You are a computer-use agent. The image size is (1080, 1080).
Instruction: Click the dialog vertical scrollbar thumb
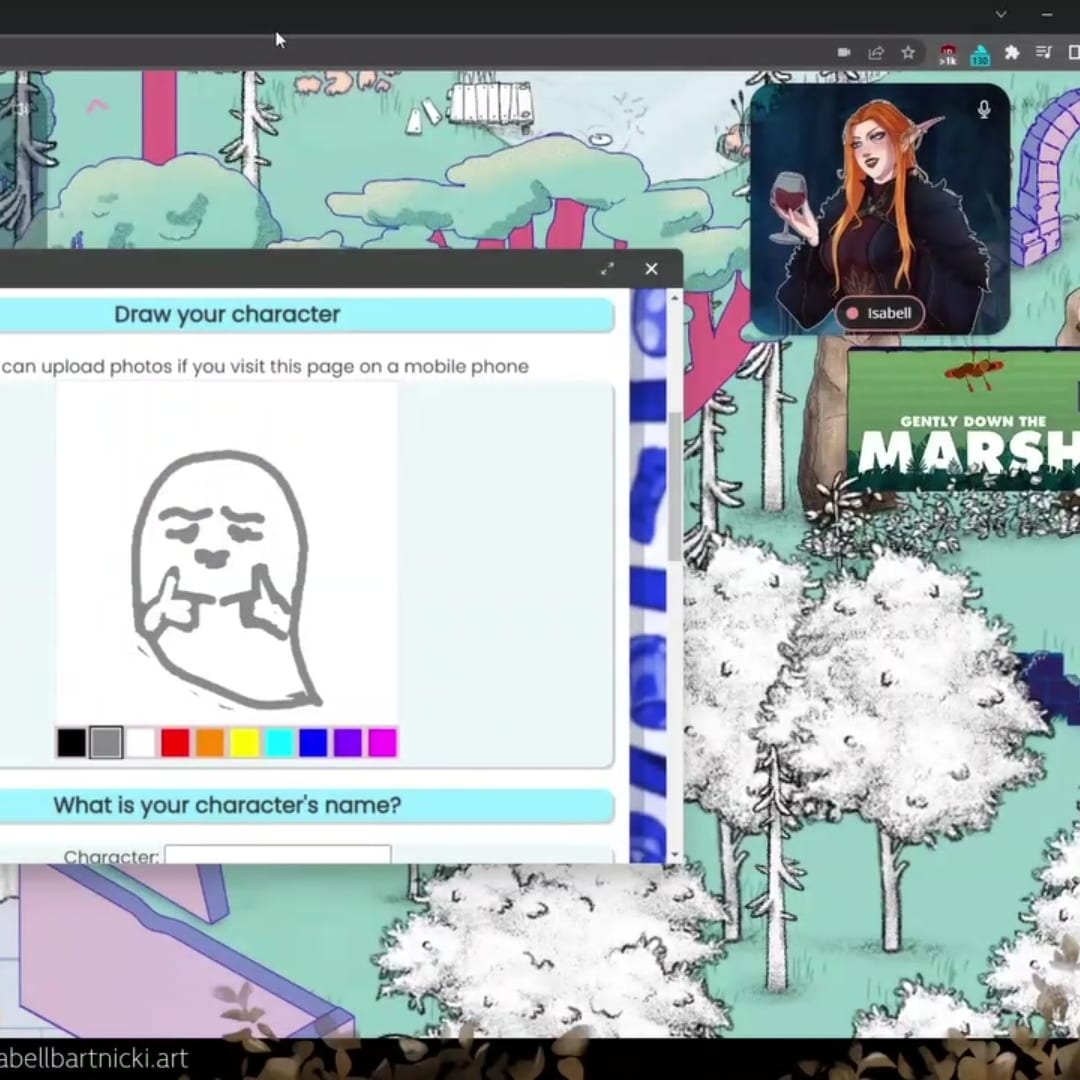click(x=674, y=486)
